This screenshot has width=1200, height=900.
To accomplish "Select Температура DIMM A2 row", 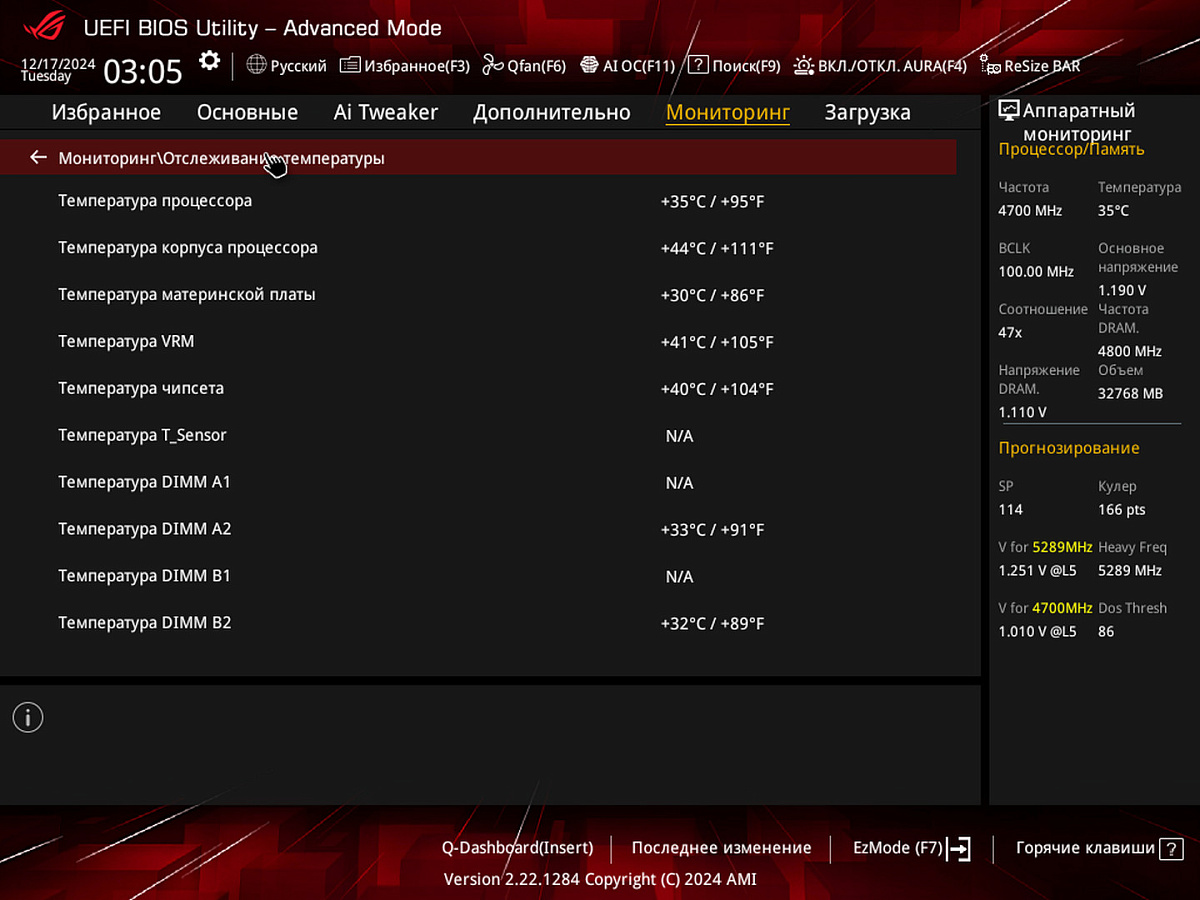I will click(x=478, y=530).
